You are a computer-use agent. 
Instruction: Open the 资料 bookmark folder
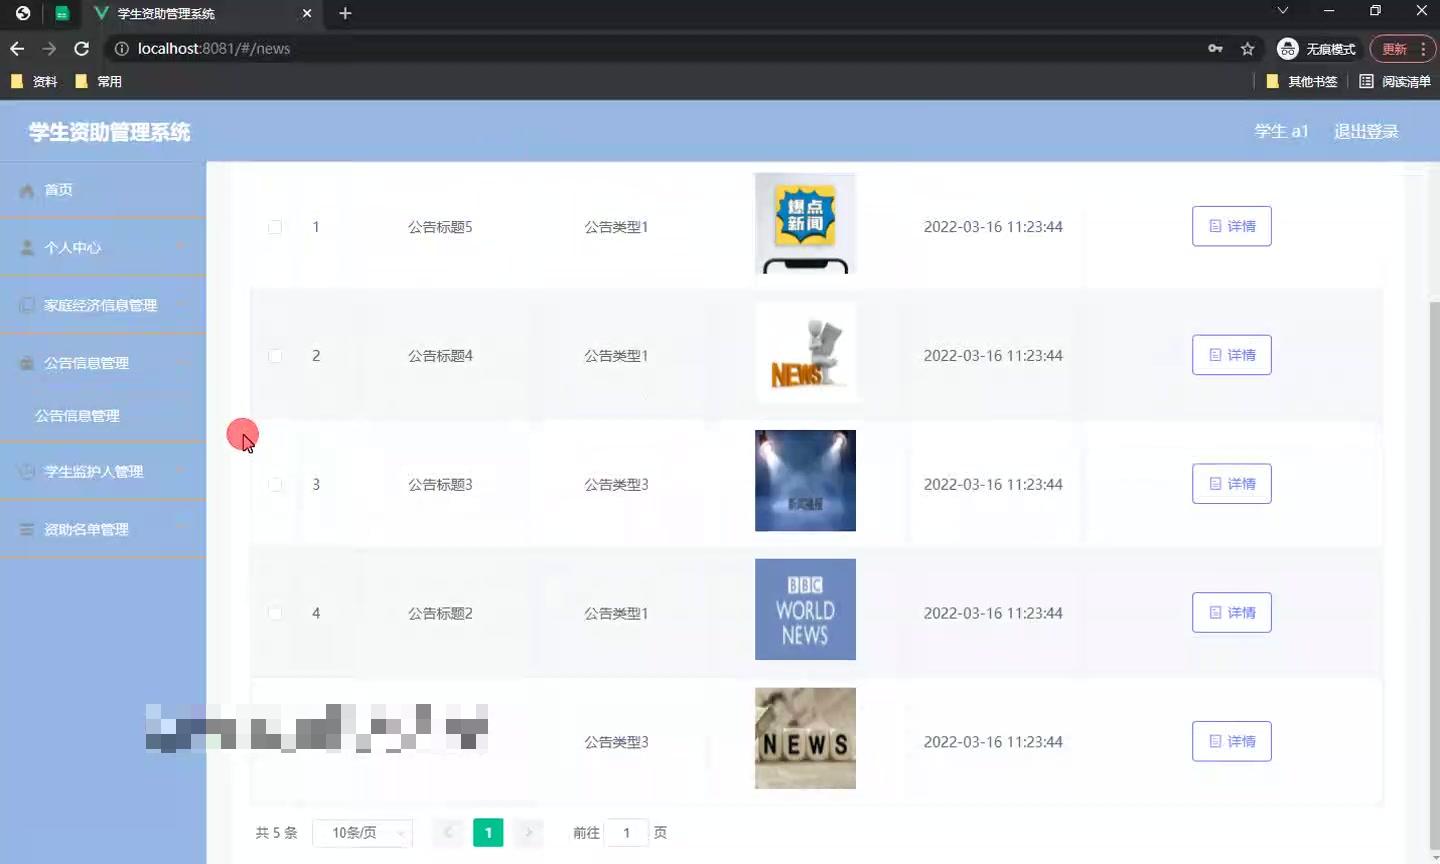[x=34, y=81]
